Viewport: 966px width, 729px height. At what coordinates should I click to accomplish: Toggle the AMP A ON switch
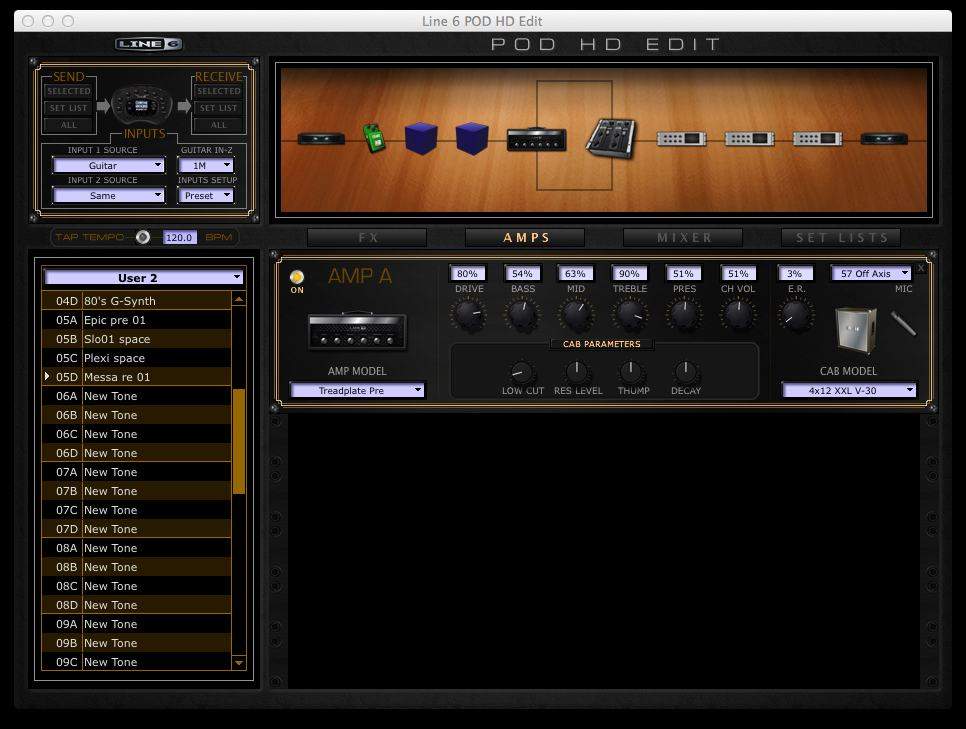coord(297,277)
